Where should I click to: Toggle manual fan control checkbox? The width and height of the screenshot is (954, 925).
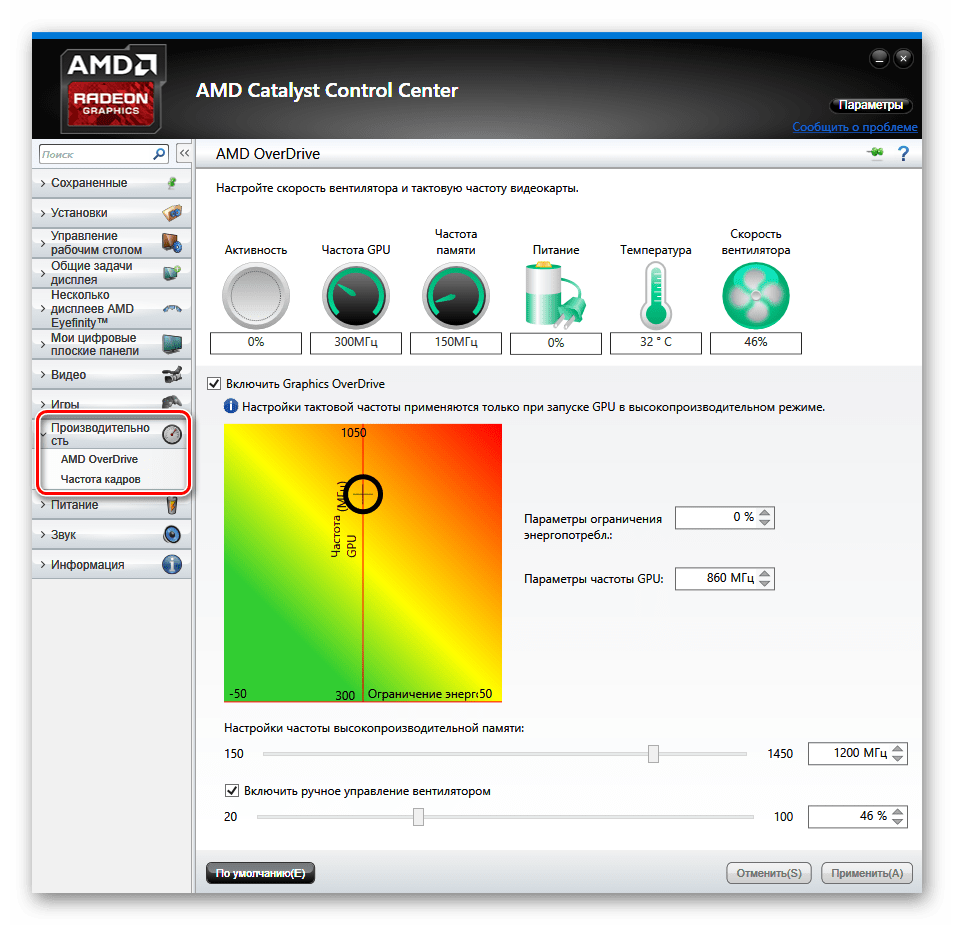coord(232,791)
